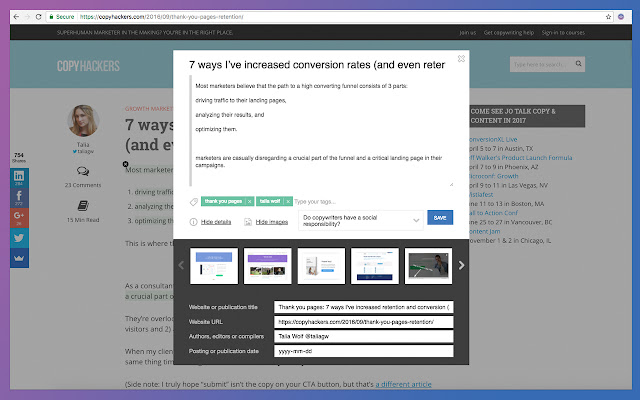Show previous thumbnails with left arrow
640x400 pixels.
pos(181,265)
